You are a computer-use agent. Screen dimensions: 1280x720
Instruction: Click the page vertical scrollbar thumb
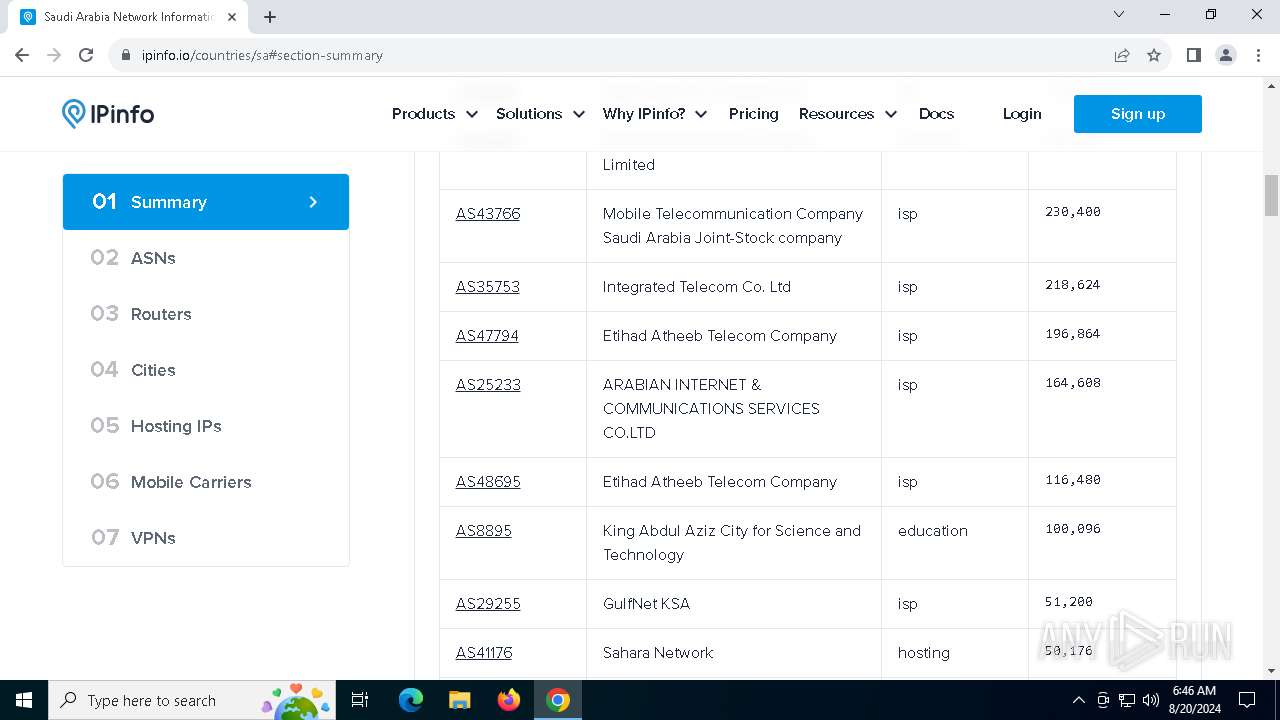[1271, 195]
